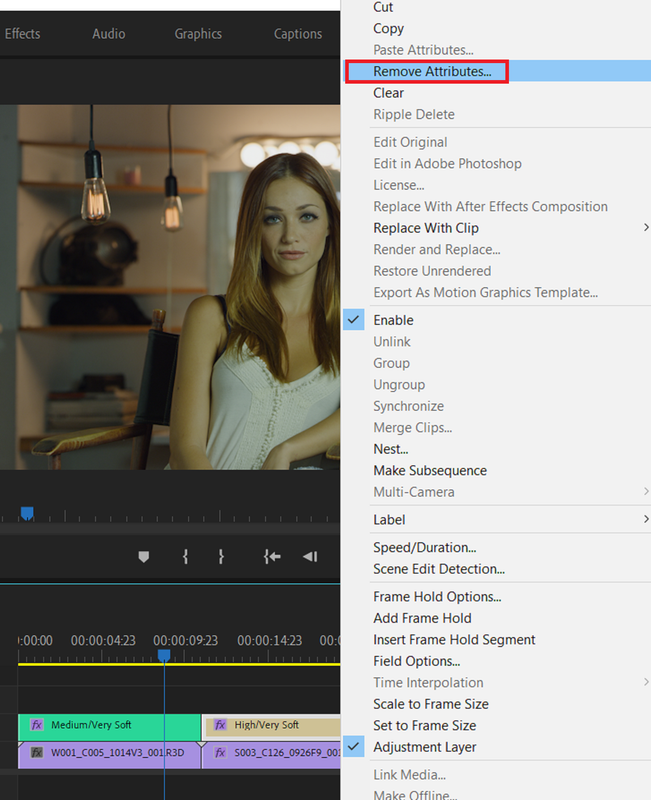Open the Graphics workspace tab
651x800 pixels.
(198, 34)
